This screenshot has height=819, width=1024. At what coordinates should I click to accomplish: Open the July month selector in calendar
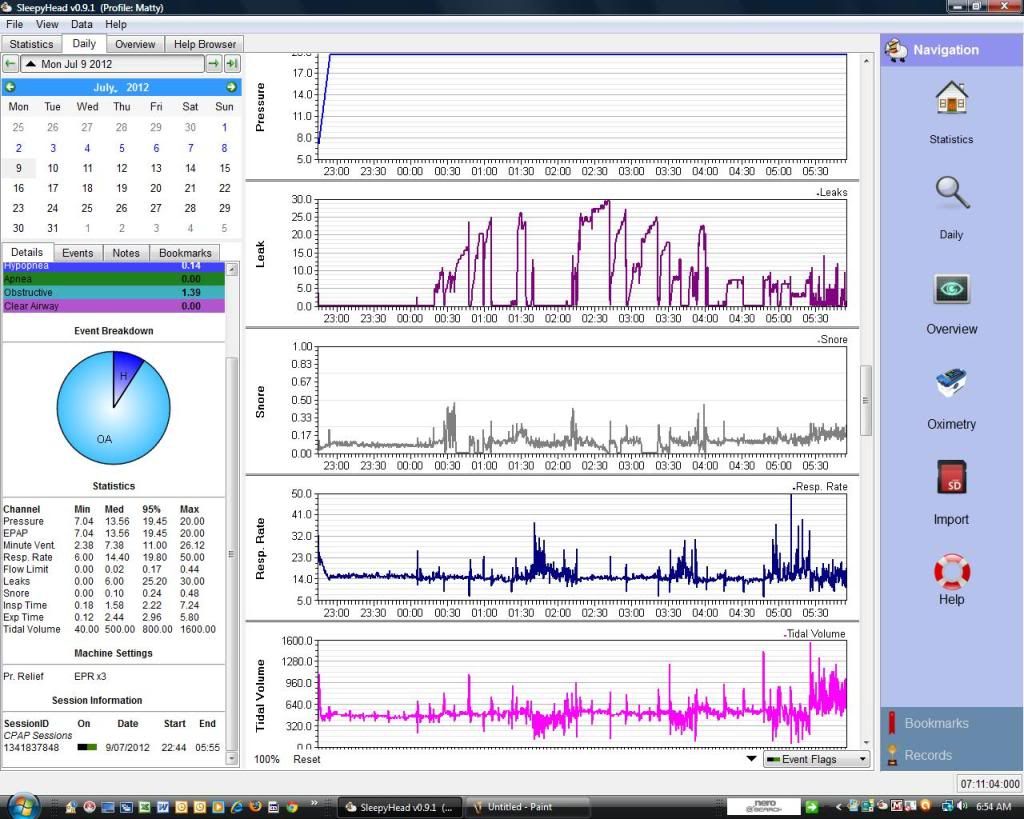click(x=105, y=88)
